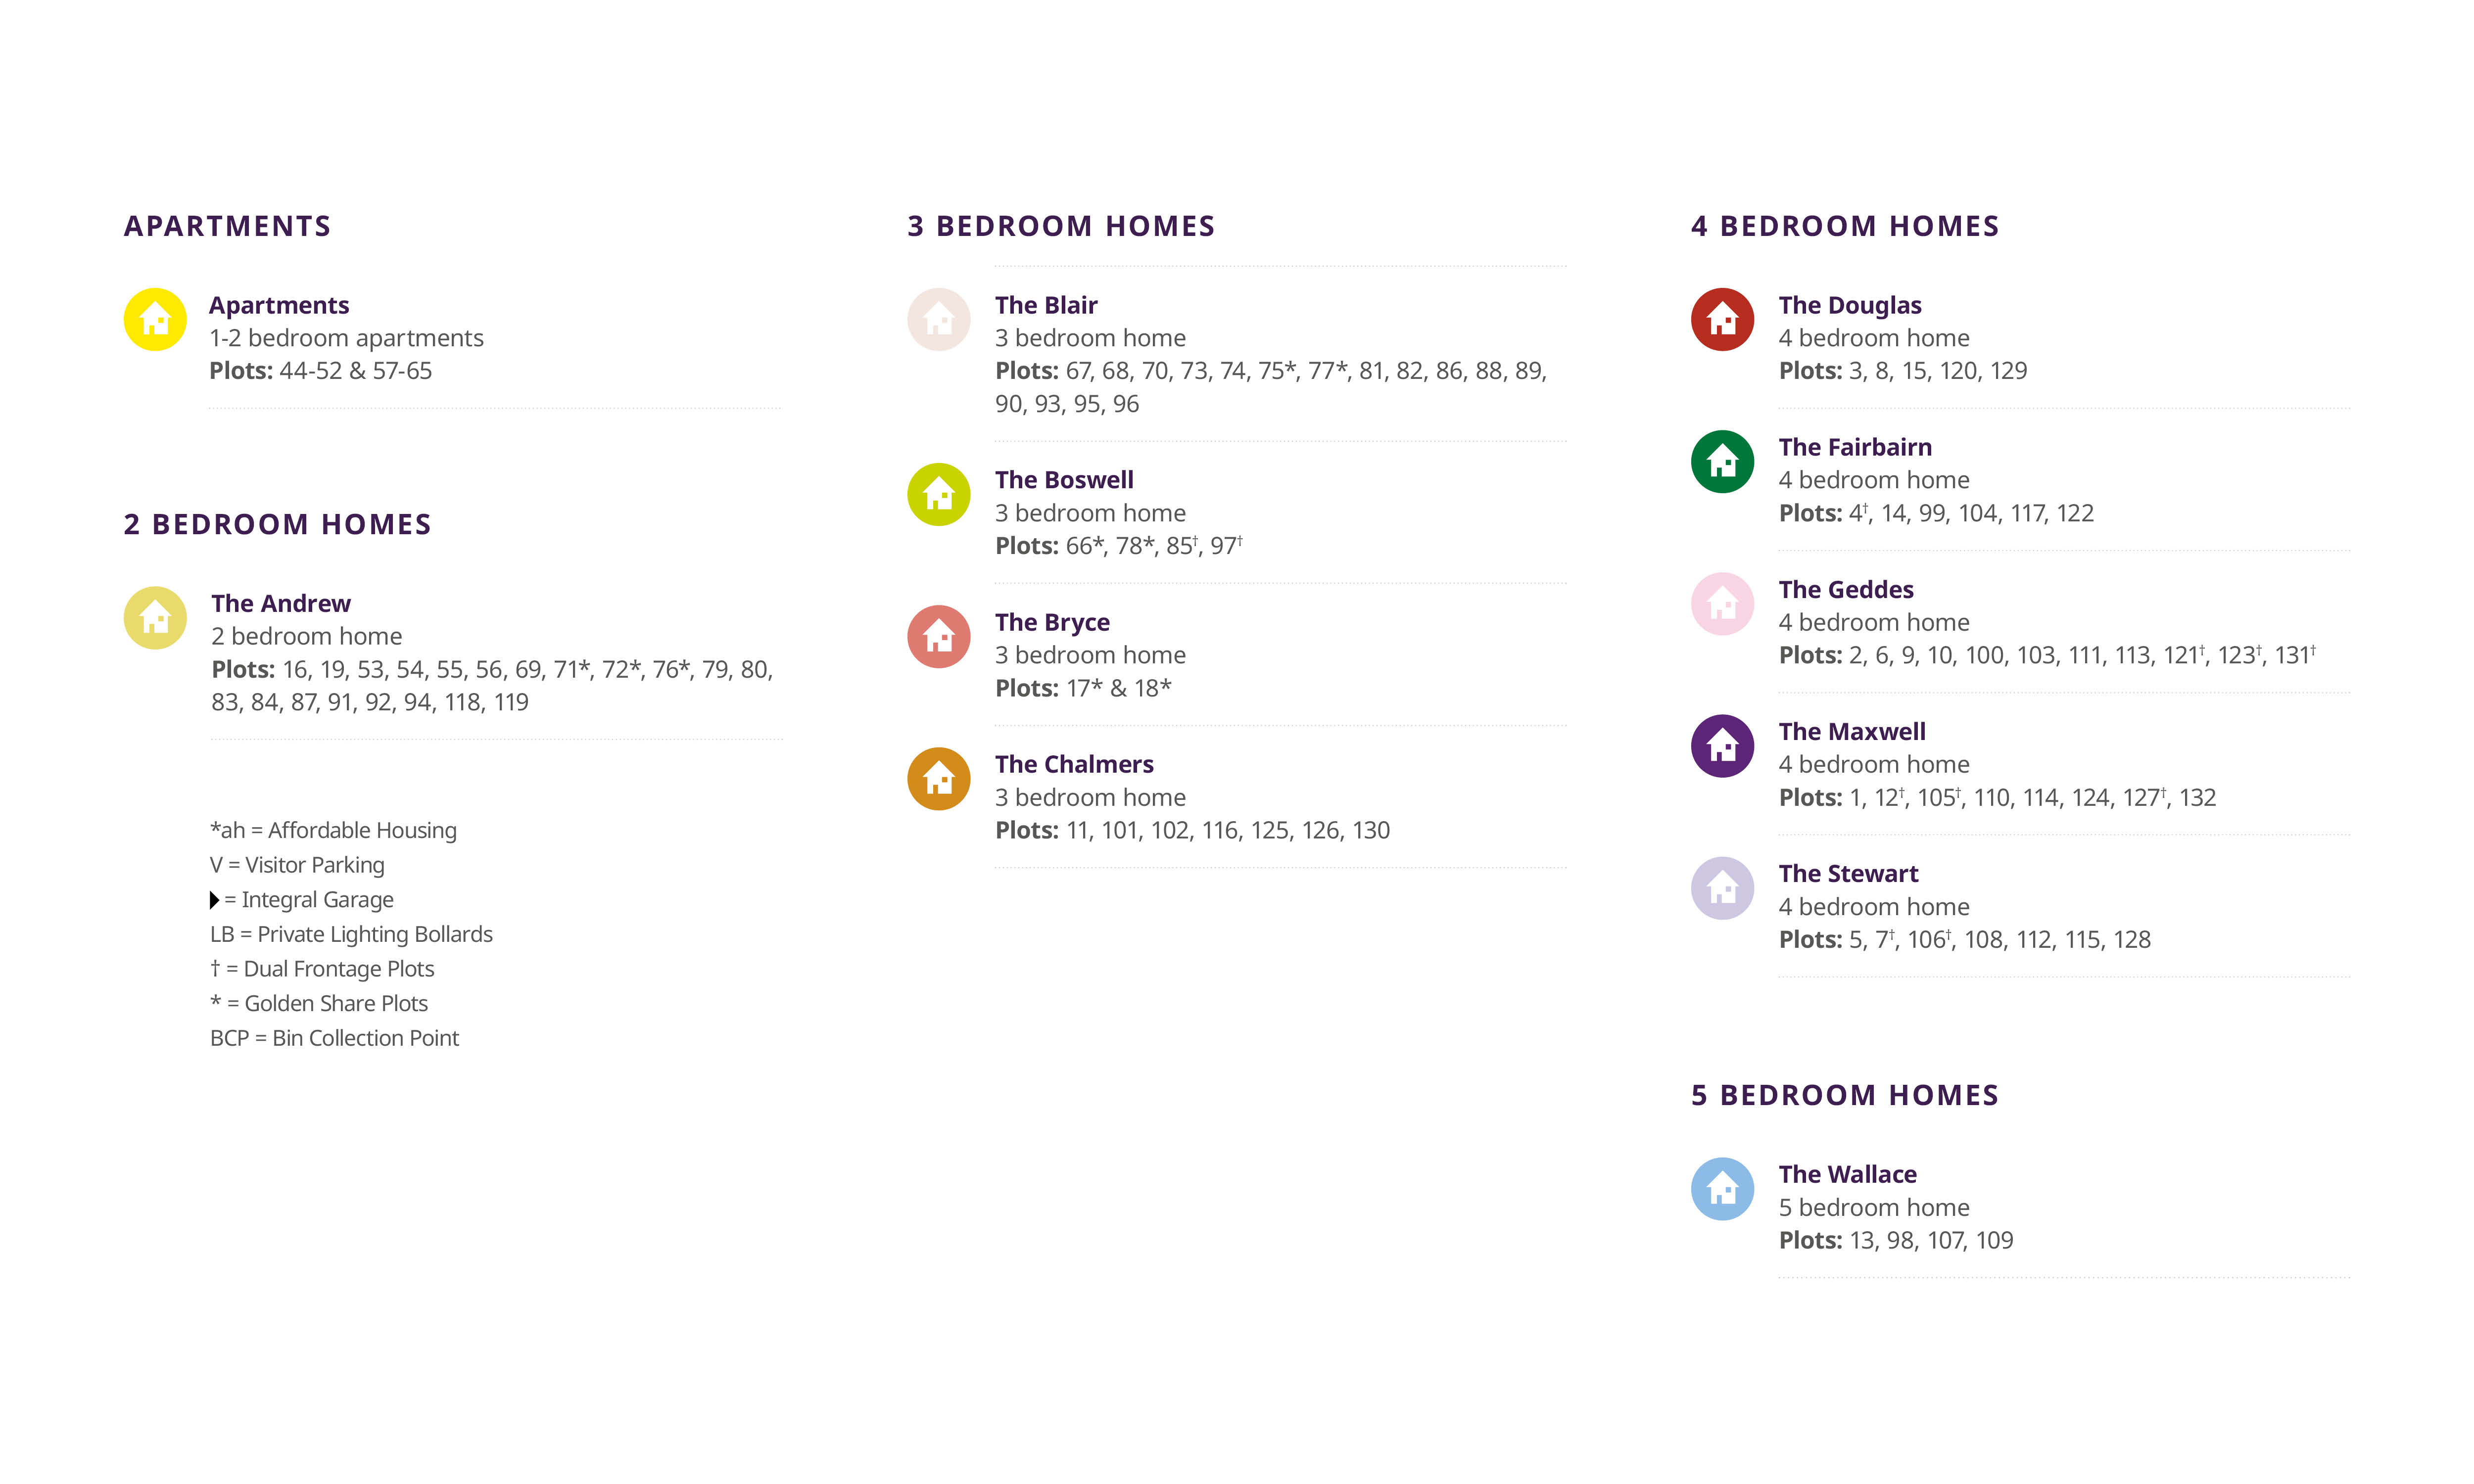Click The Boswell lime green house icon
Screen dimensions: 2474x1484
click(x=938, y=494)
